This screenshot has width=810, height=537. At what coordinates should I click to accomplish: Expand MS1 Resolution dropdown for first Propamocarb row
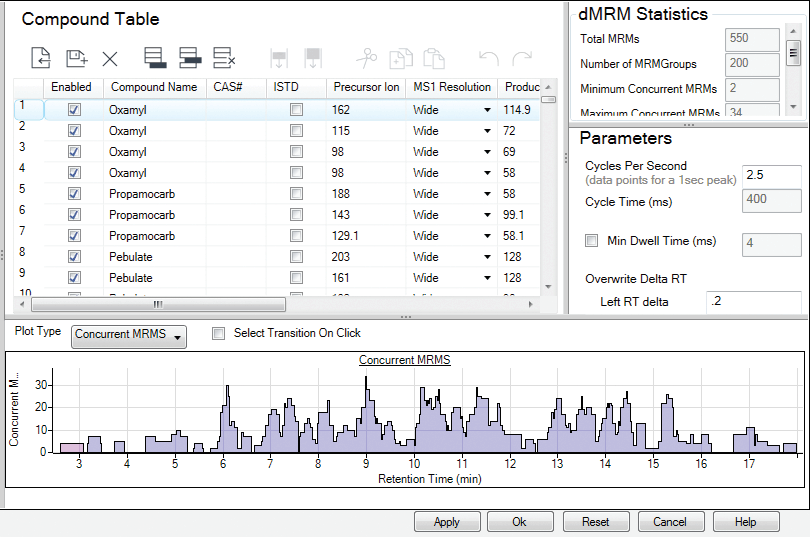(x=487, y=194)
